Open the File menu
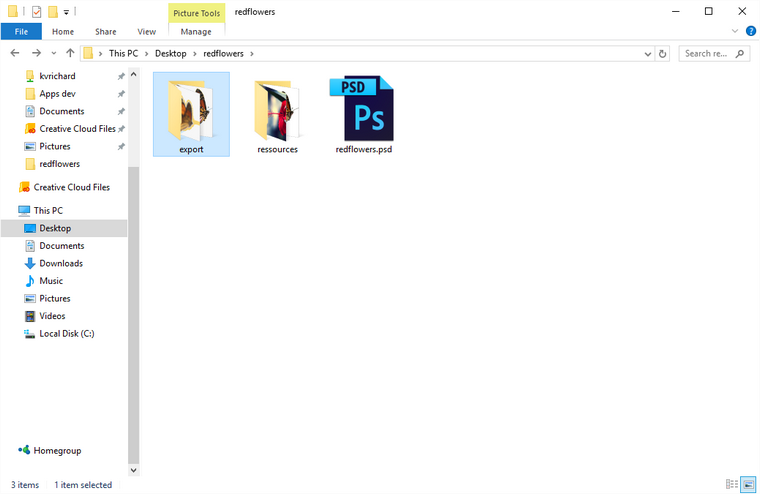This screenshot has width=760, height=494. click(21, 32)
